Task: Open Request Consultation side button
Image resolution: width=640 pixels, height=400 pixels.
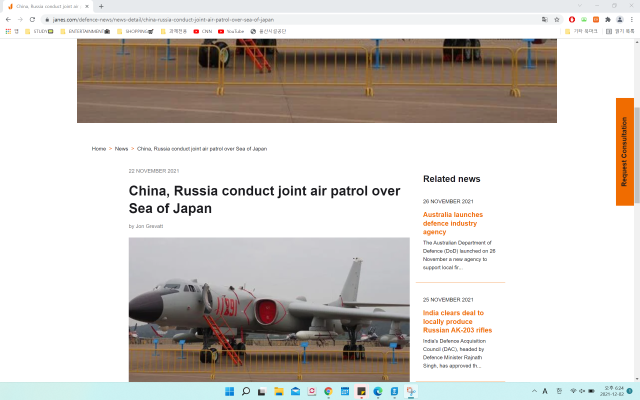Action: tap(624, 152)
